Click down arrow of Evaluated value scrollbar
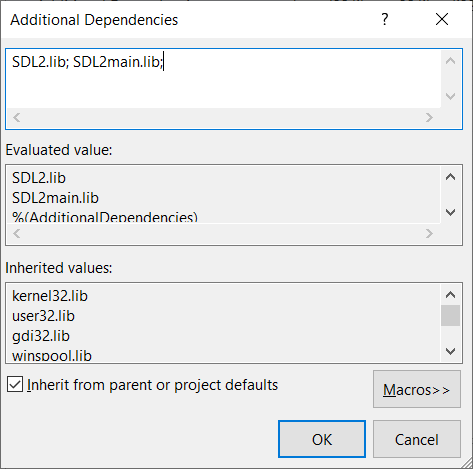473x469 pixels. point(451,212)
